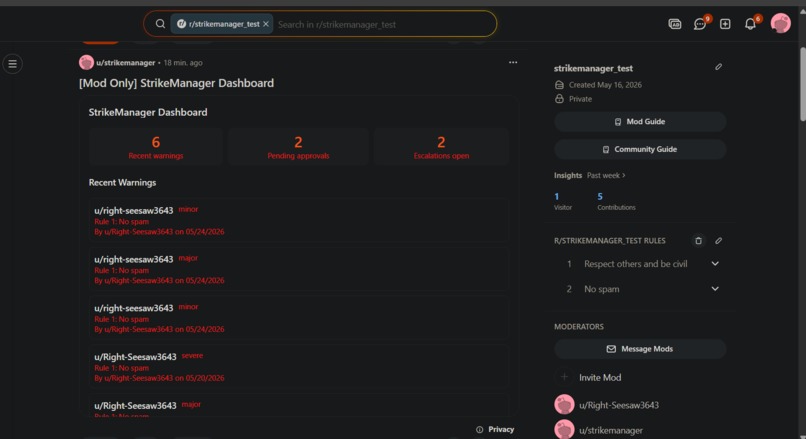Image resolution: width=806 pixels, height=439 pixels.
Task: Click the strikemanager_test community name
Action: (x=593, y=68)
